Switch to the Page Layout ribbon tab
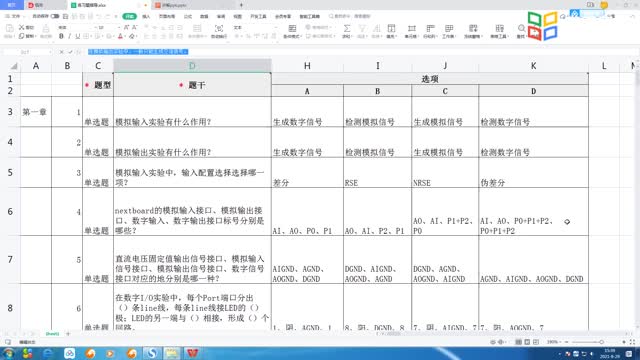This screenshot has width=640, height=360. tap(167, 16)
